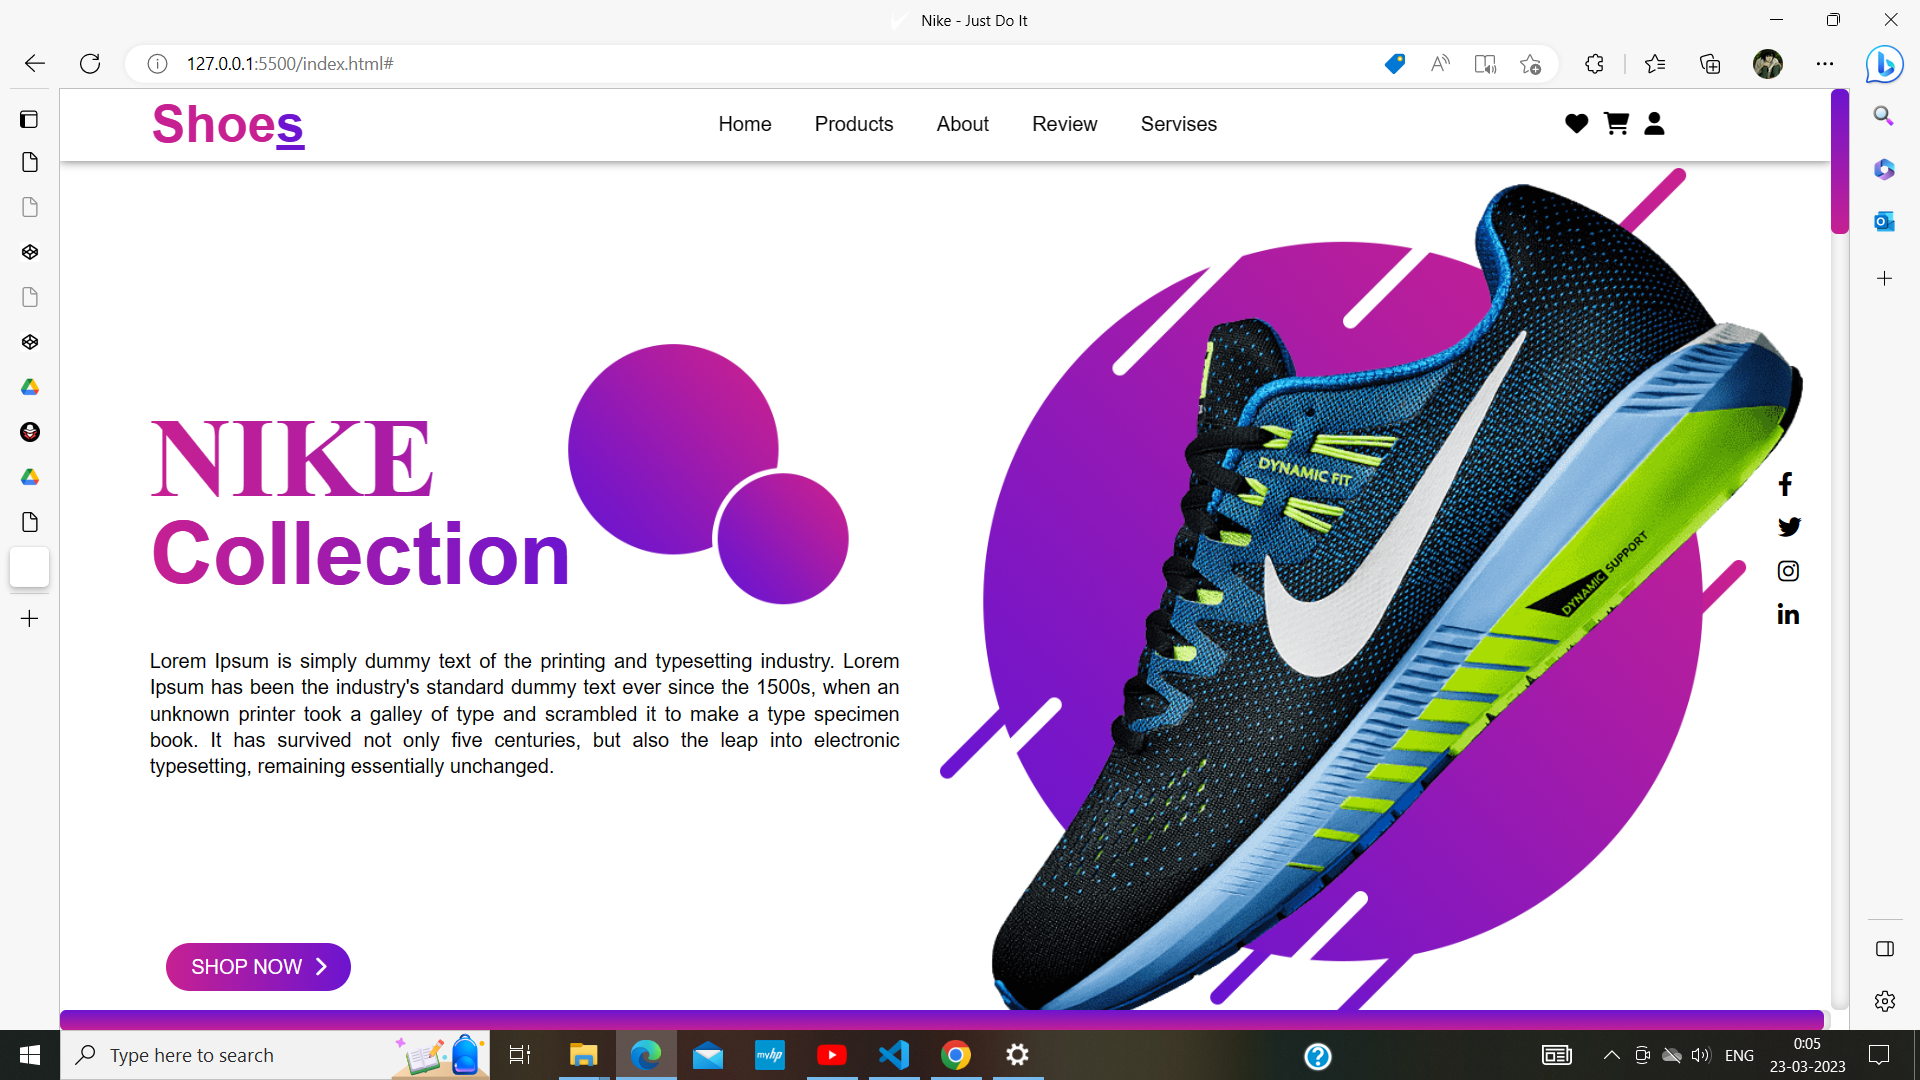Open the shopping cart icon
This screenshot has height=1080, width=1920.
click(x=1616, y=124)
